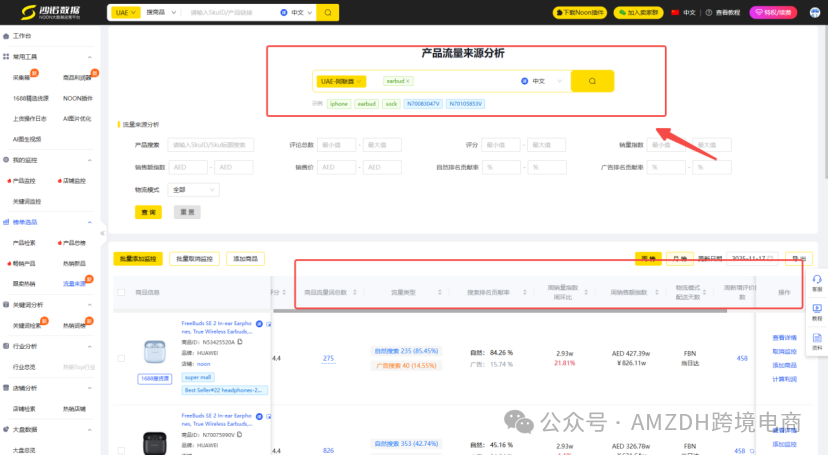The image size is (828, 455).
Task: Open the 物流模式 全部 dropdown
Action: (x=194, y=189)
